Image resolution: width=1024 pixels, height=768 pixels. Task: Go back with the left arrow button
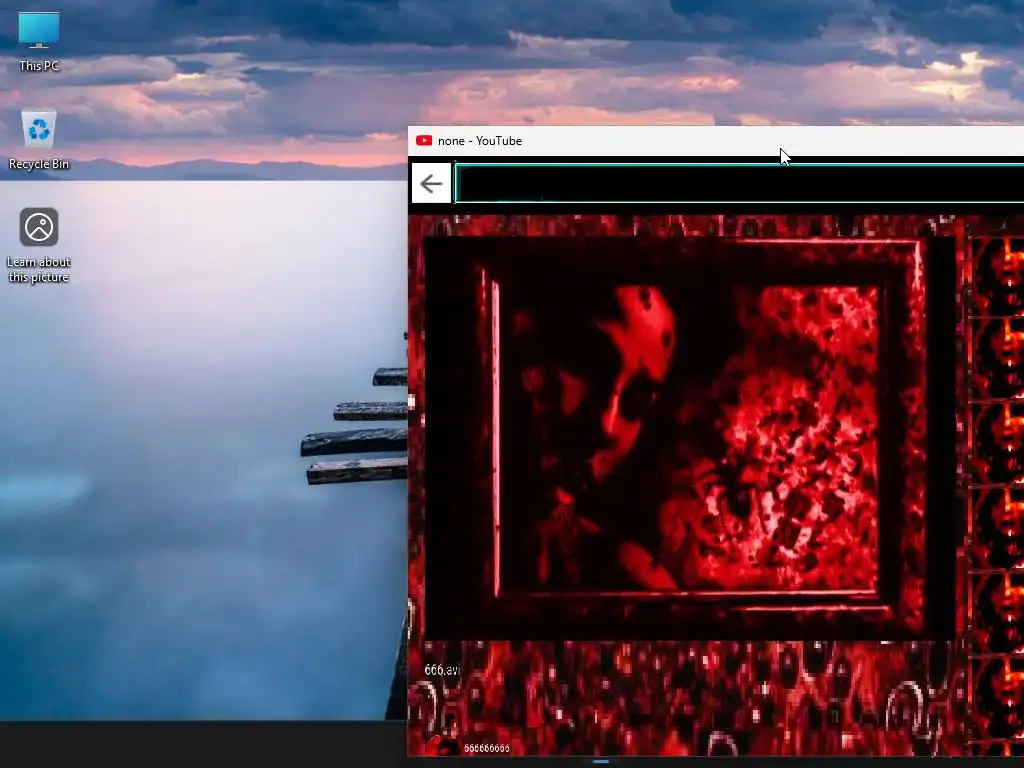tap(431, 184)
